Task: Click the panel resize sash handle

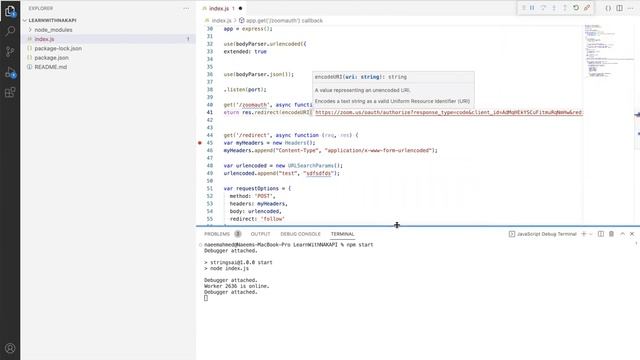Action: click(x=418, y=226)
